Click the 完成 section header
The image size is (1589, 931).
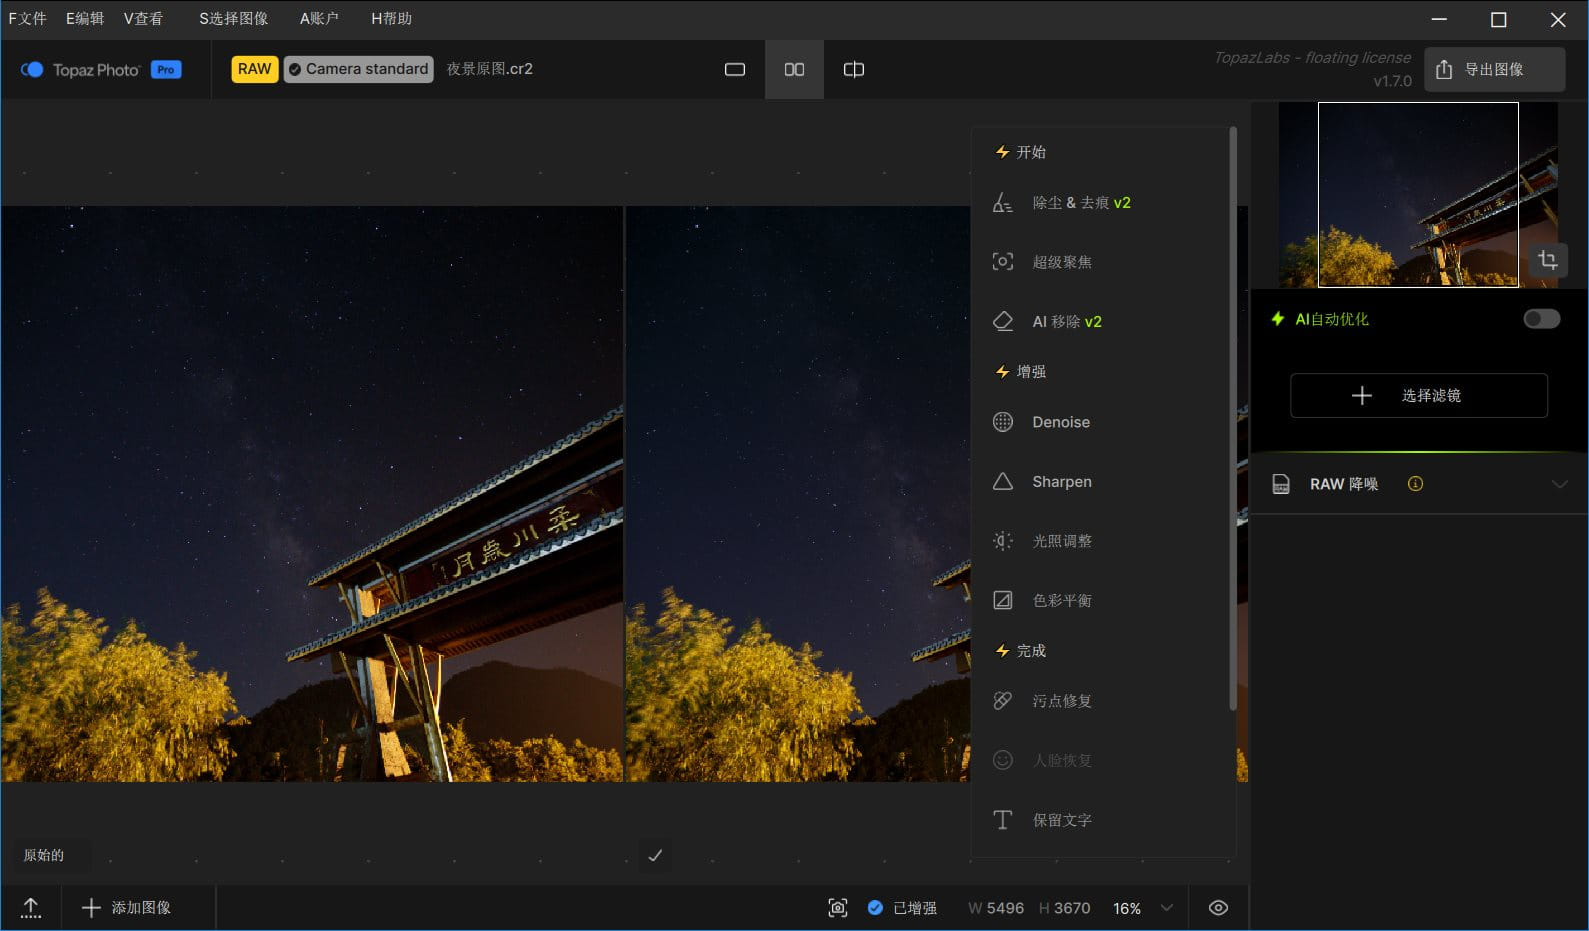tap(1021, 651)
